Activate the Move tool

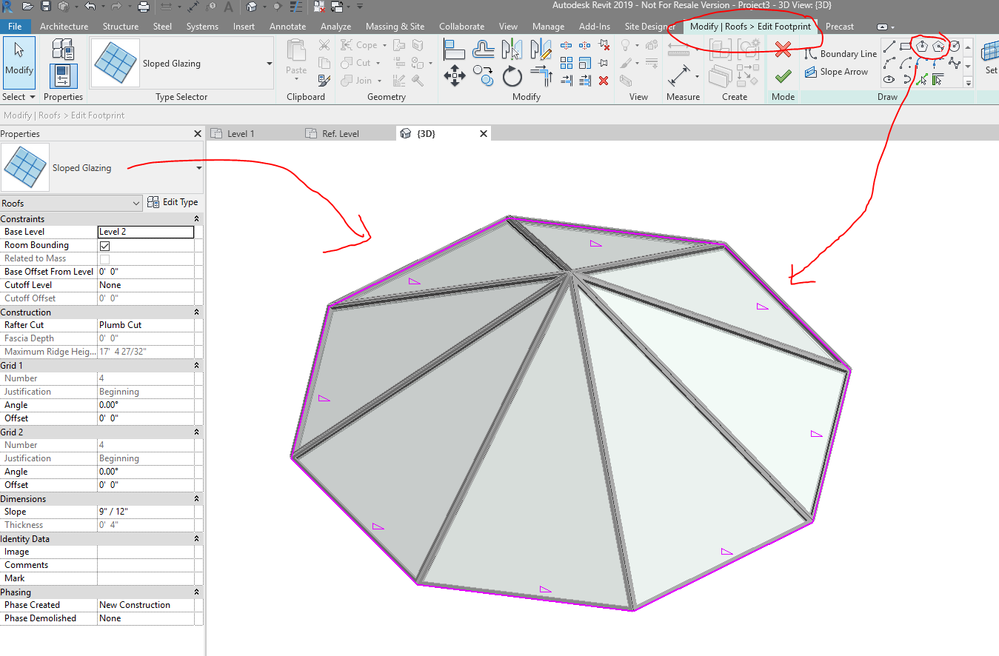point(454,76)
